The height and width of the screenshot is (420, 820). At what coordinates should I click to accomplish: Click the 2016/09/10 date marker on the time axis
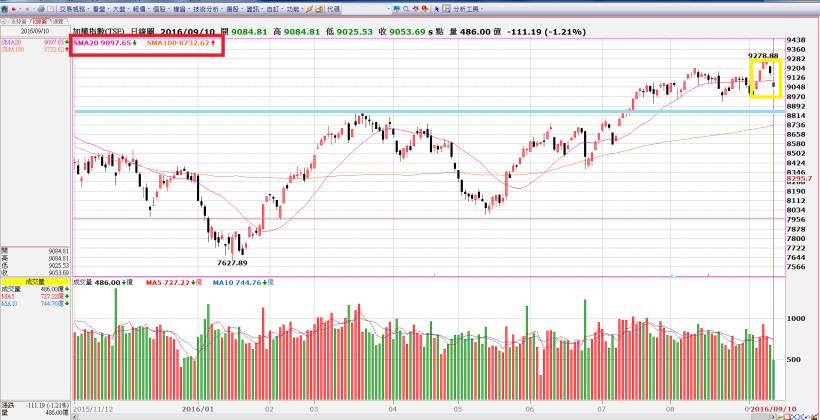[x=777, y=408]
